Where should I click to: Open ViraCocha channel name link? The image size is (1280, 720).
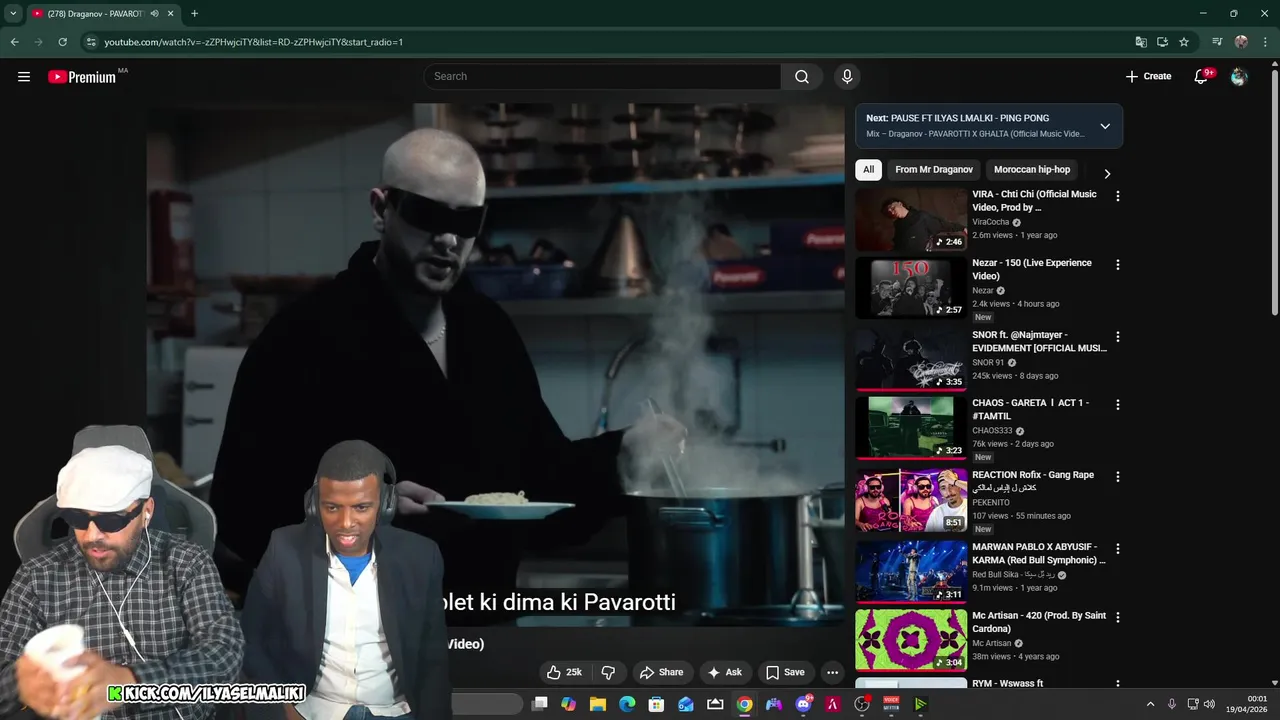click(x=991, y=222)
